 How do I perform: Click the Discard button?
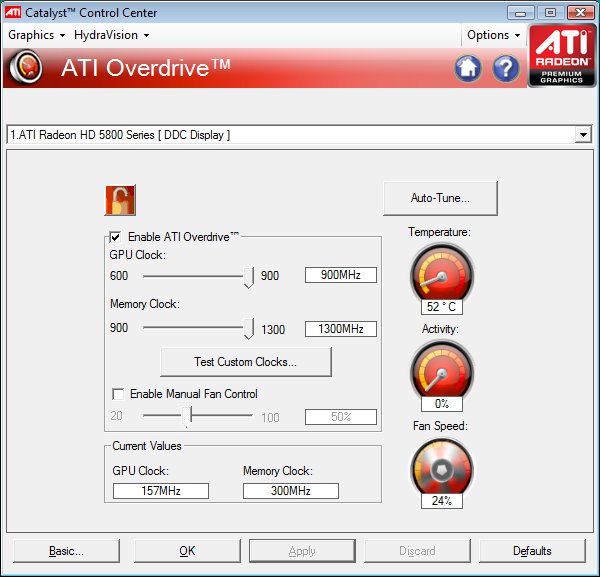[417, 551]
